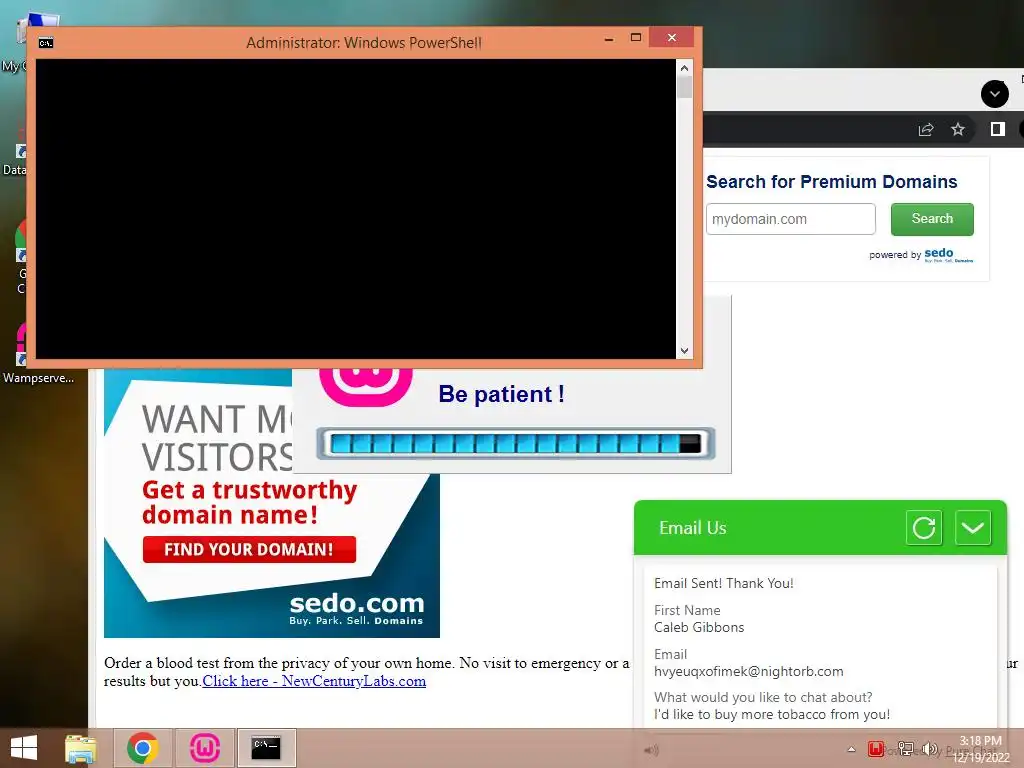1024x768 pixels.
Task: Click the Be patient ! text
Action: point(501,394)
